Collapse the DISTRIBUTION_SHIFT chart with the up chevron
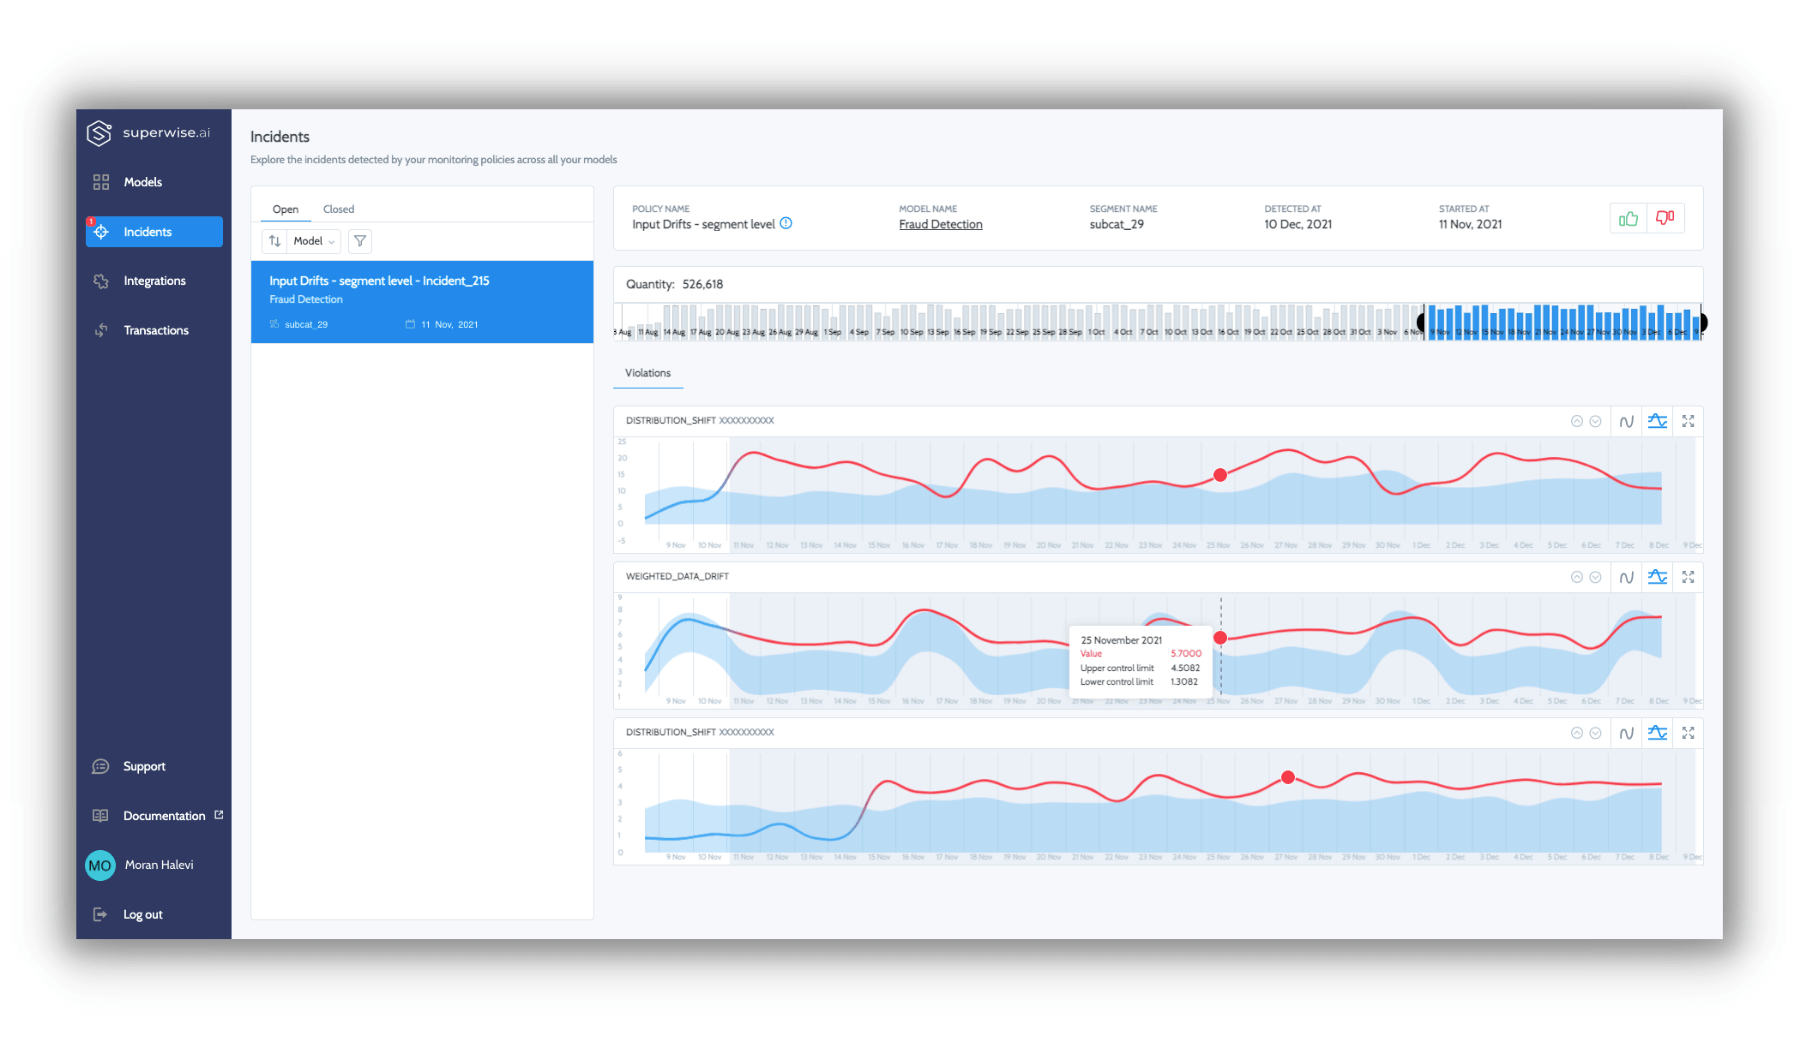This screenshot has width=1800, height=1050. [x=1578, y=421]
